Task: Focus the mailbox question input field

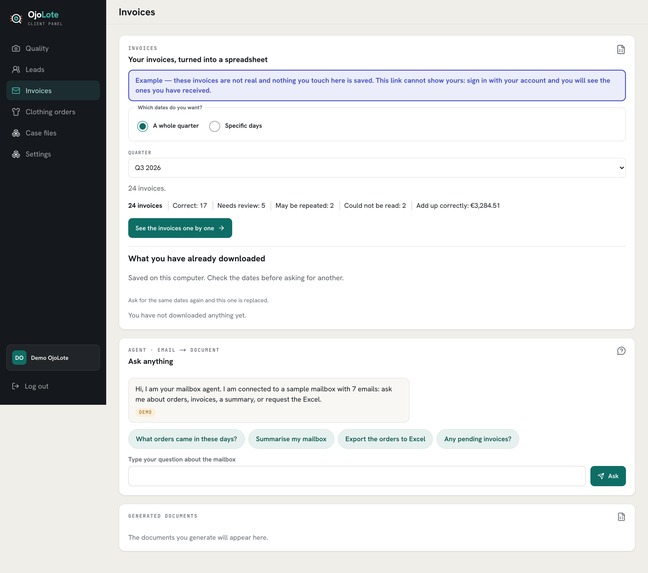Action: 357,476
